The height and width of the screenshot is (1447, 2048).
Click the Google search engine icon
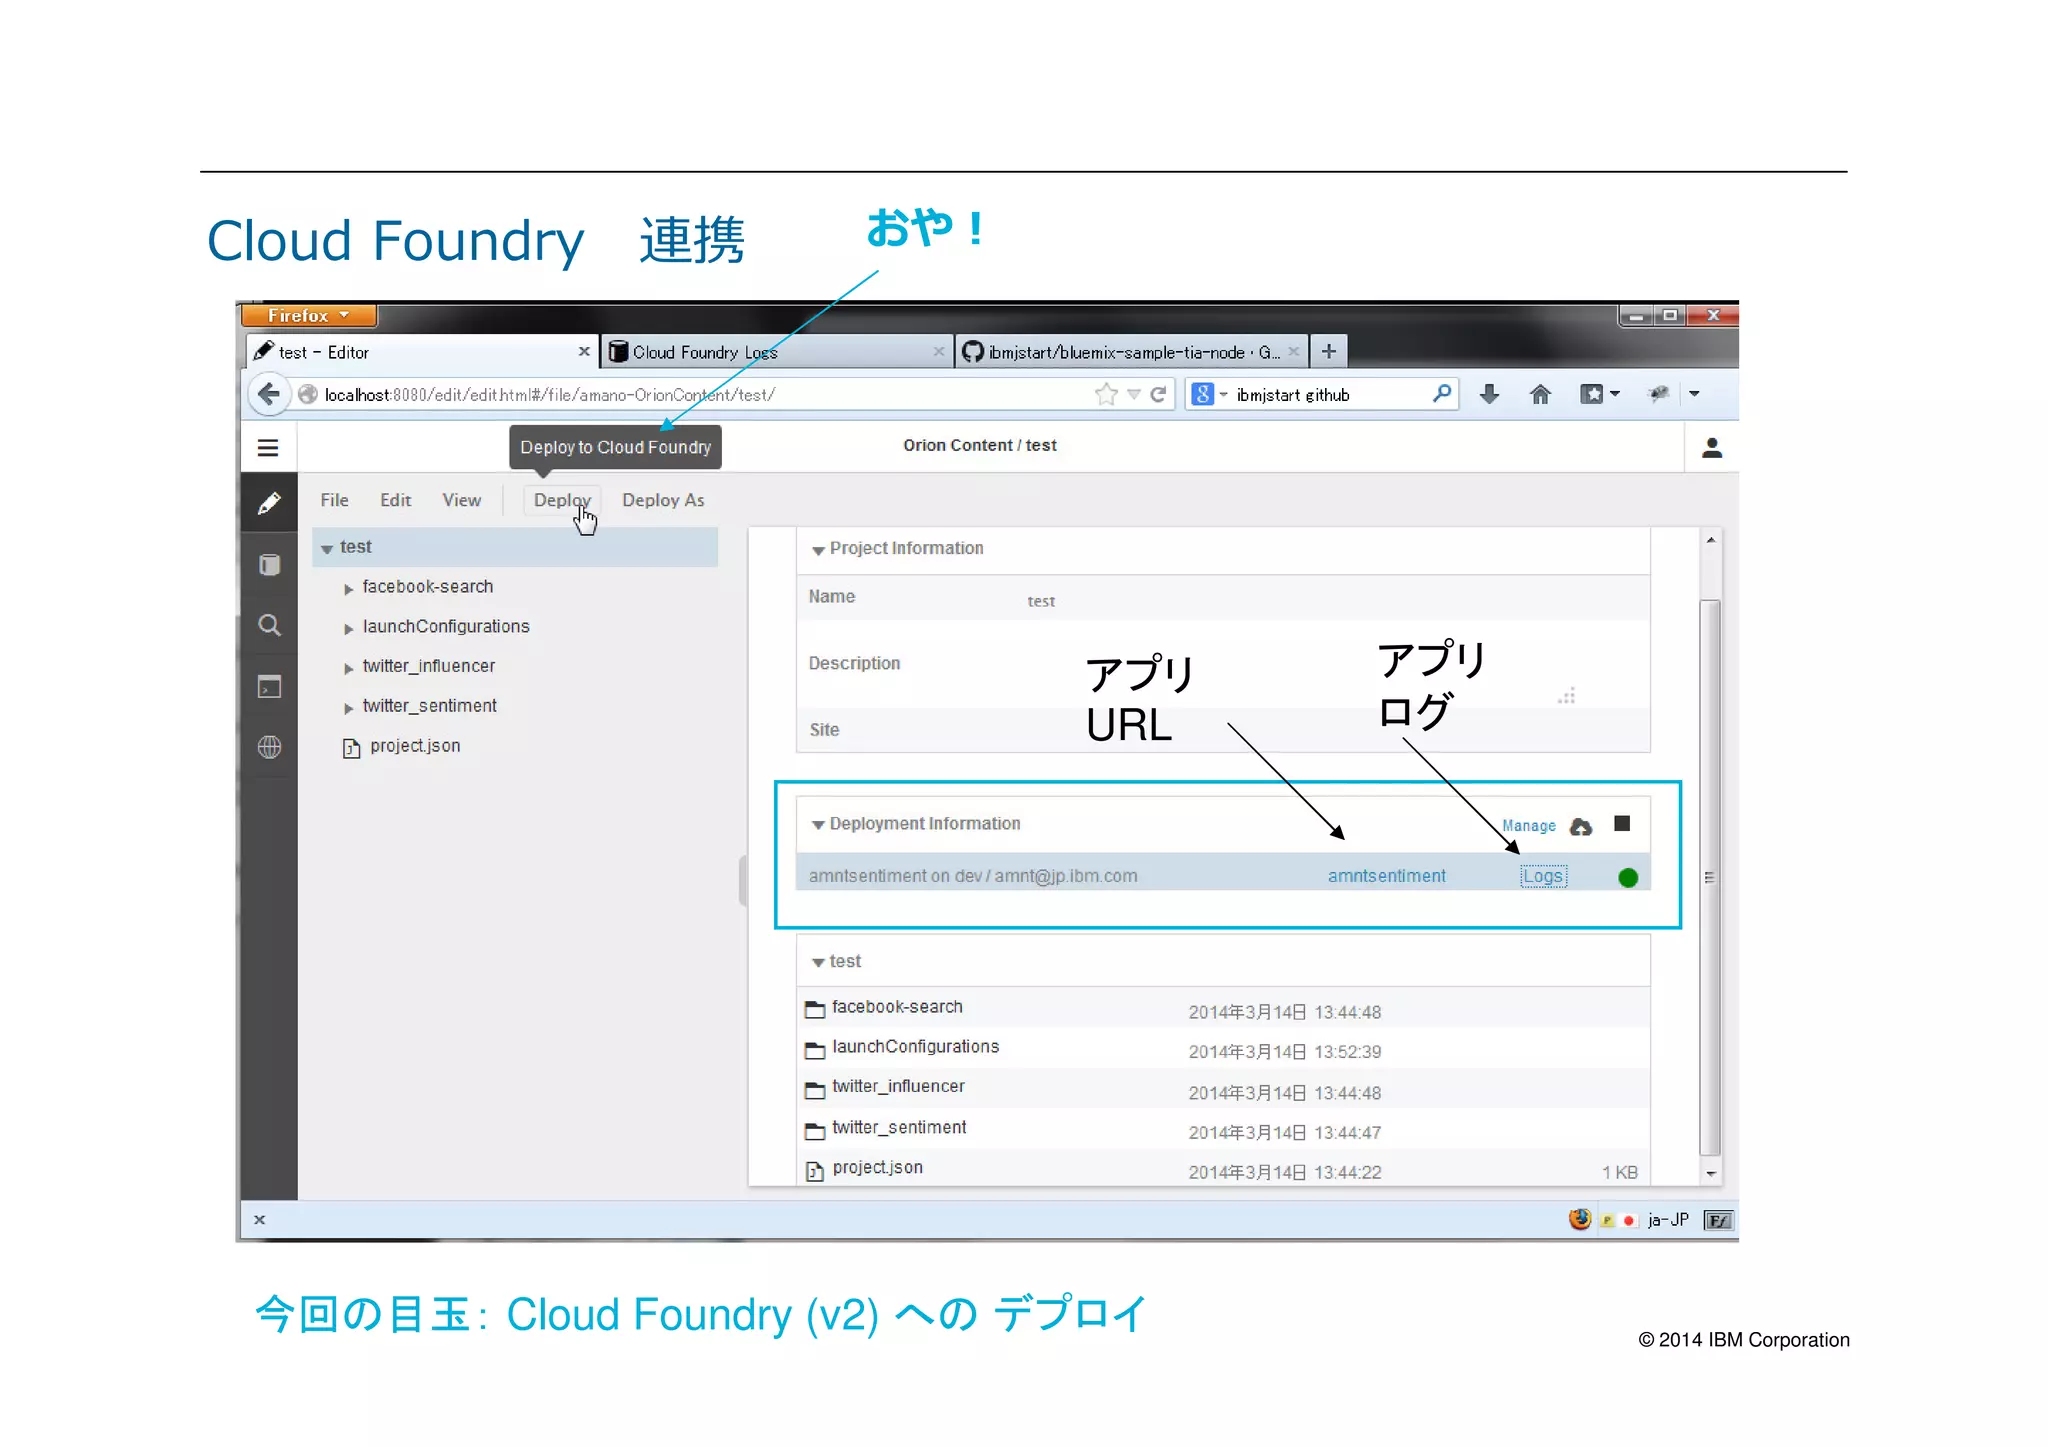pyautogui.click(x=1203, y=394)
